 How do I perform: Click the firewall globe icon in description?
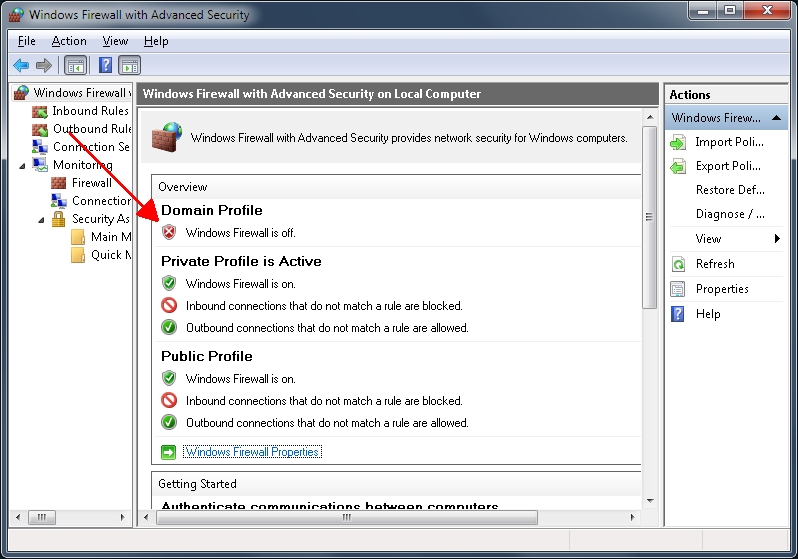167,136
